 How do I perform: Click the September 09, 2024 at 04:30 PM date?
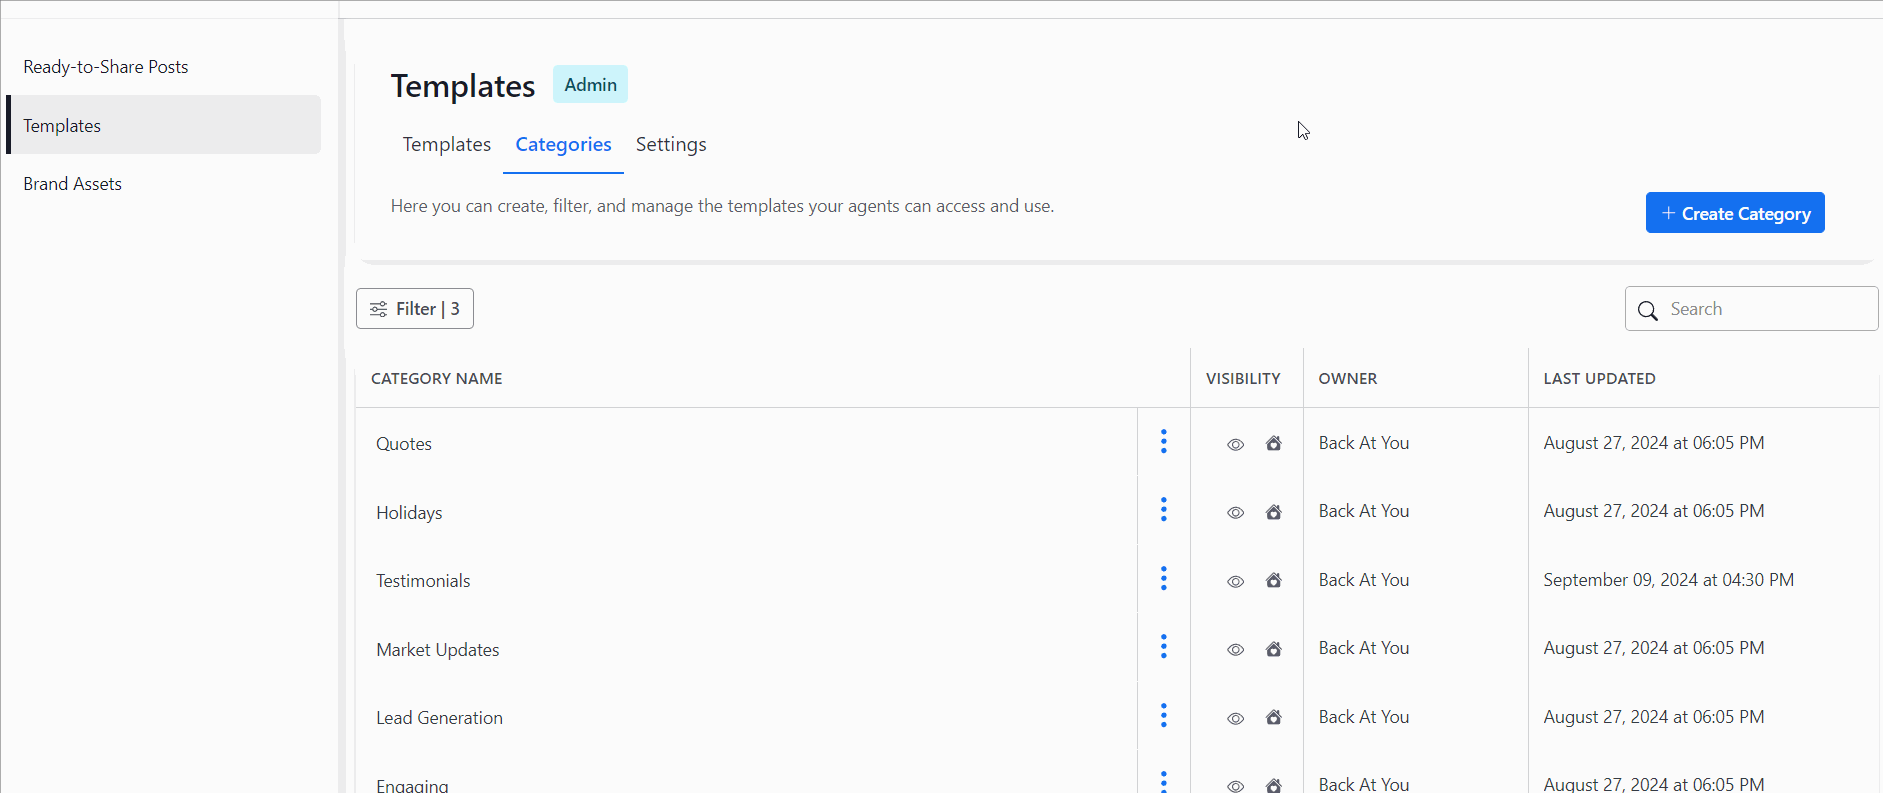[x=1668, y=580]
